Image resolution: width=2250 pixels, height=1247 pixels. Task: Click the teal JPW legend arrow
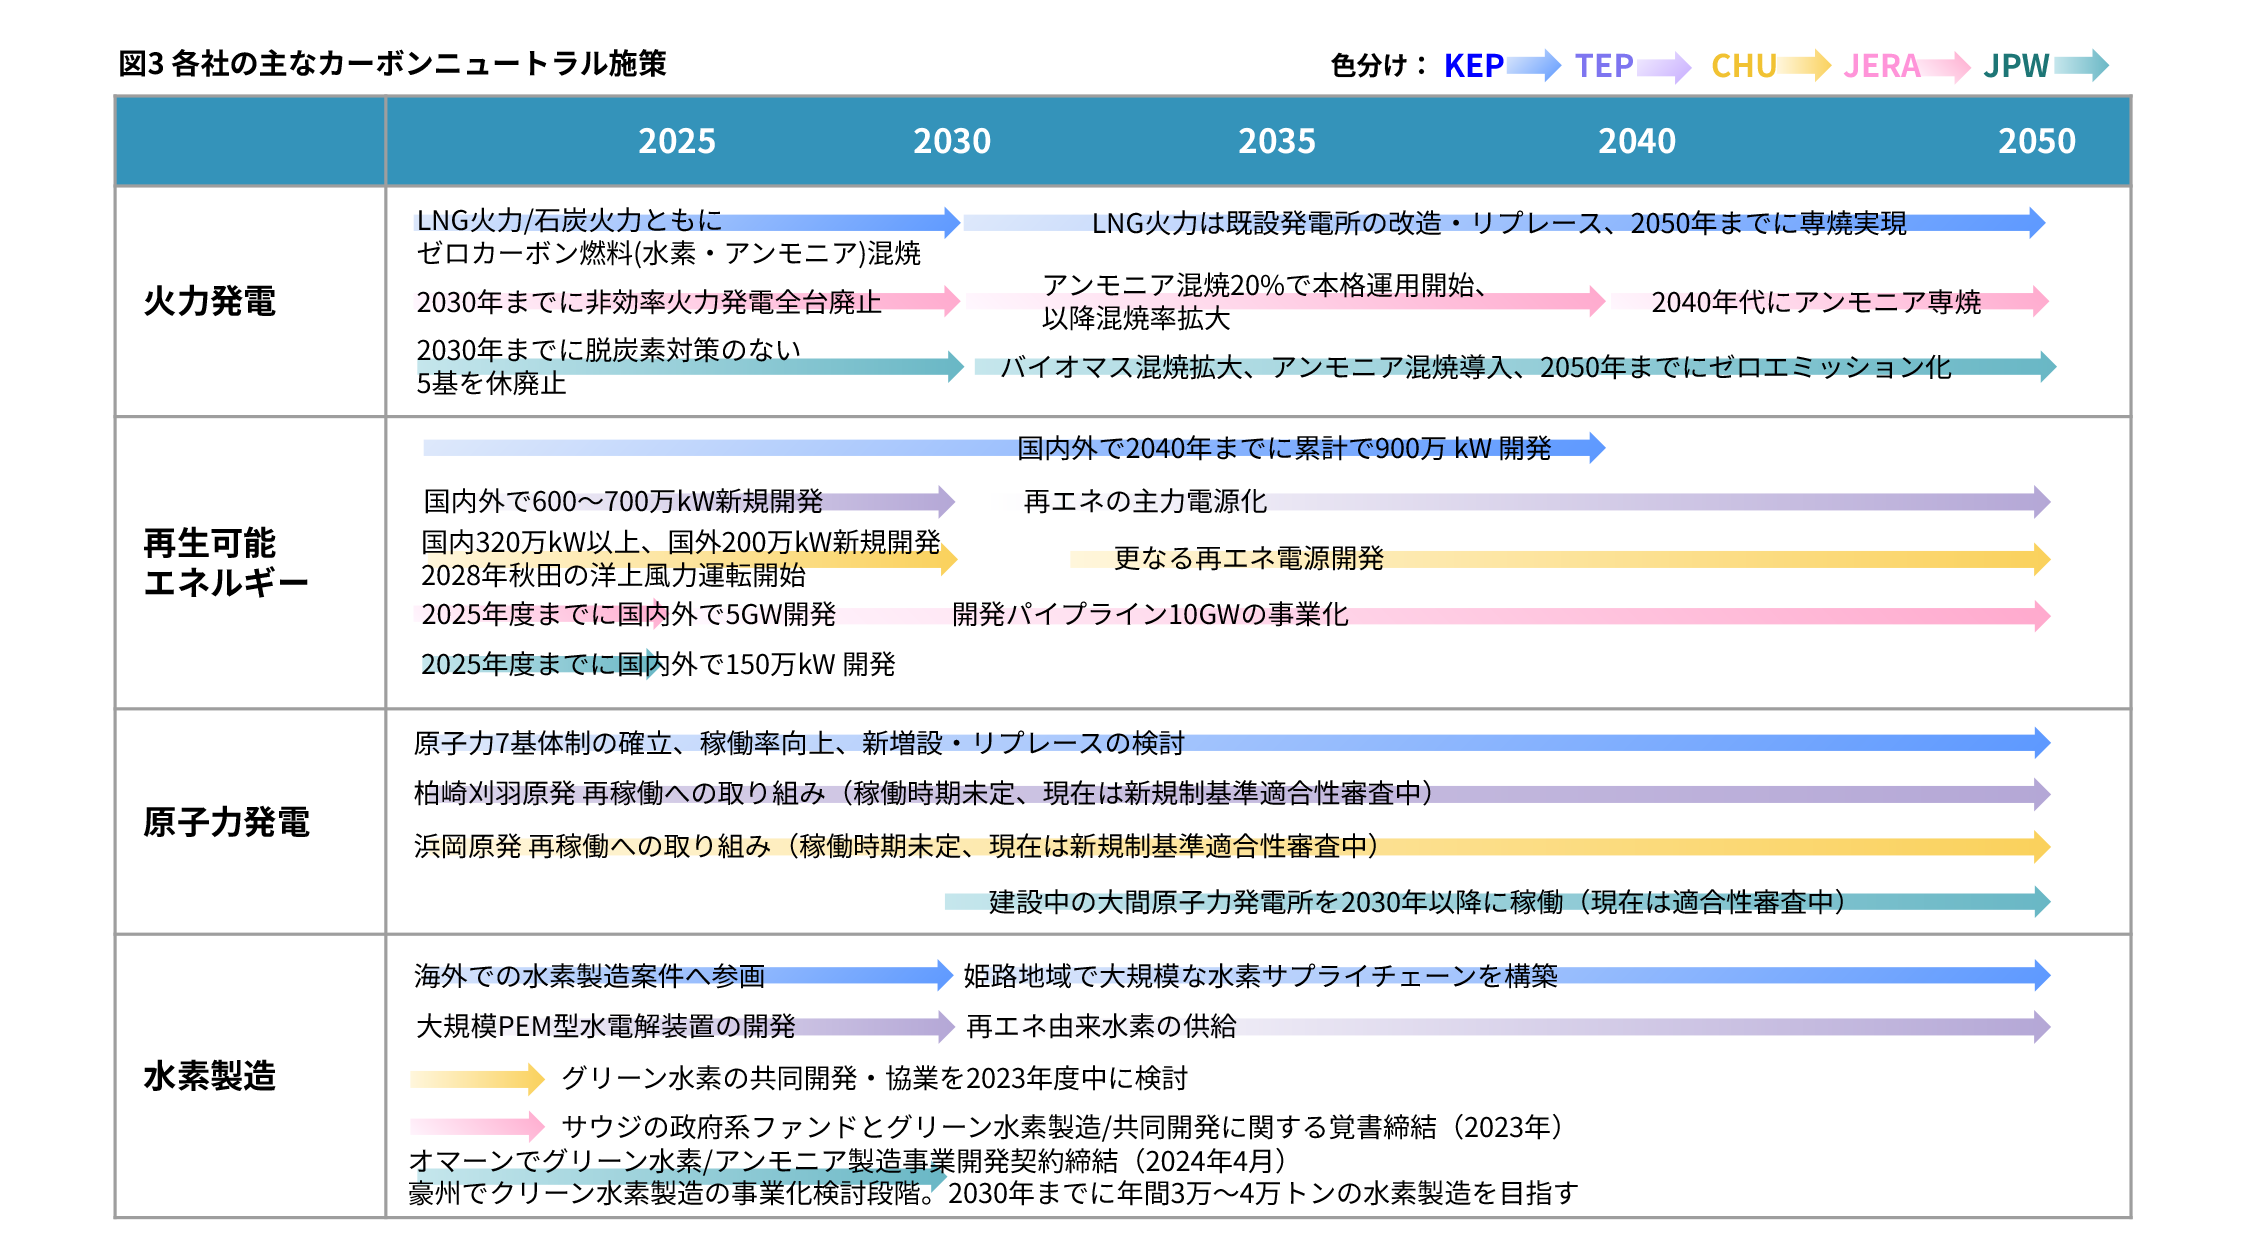tap(2081, 66)
